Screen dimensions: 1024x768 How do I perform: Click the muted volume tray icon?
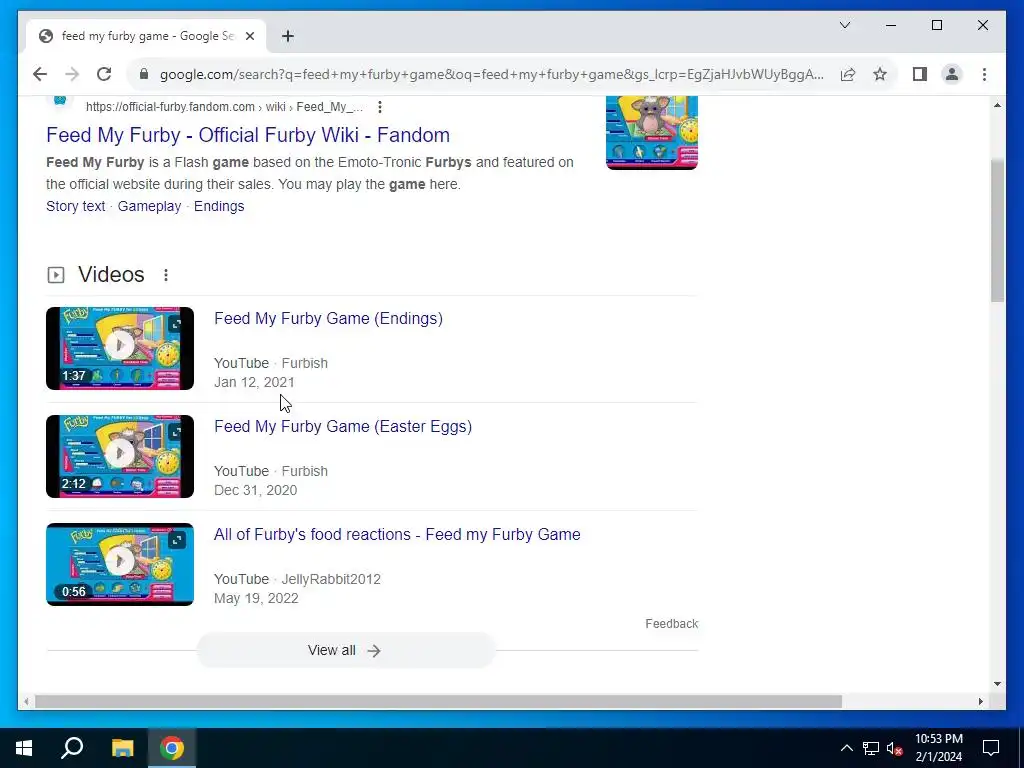[894, 748]
